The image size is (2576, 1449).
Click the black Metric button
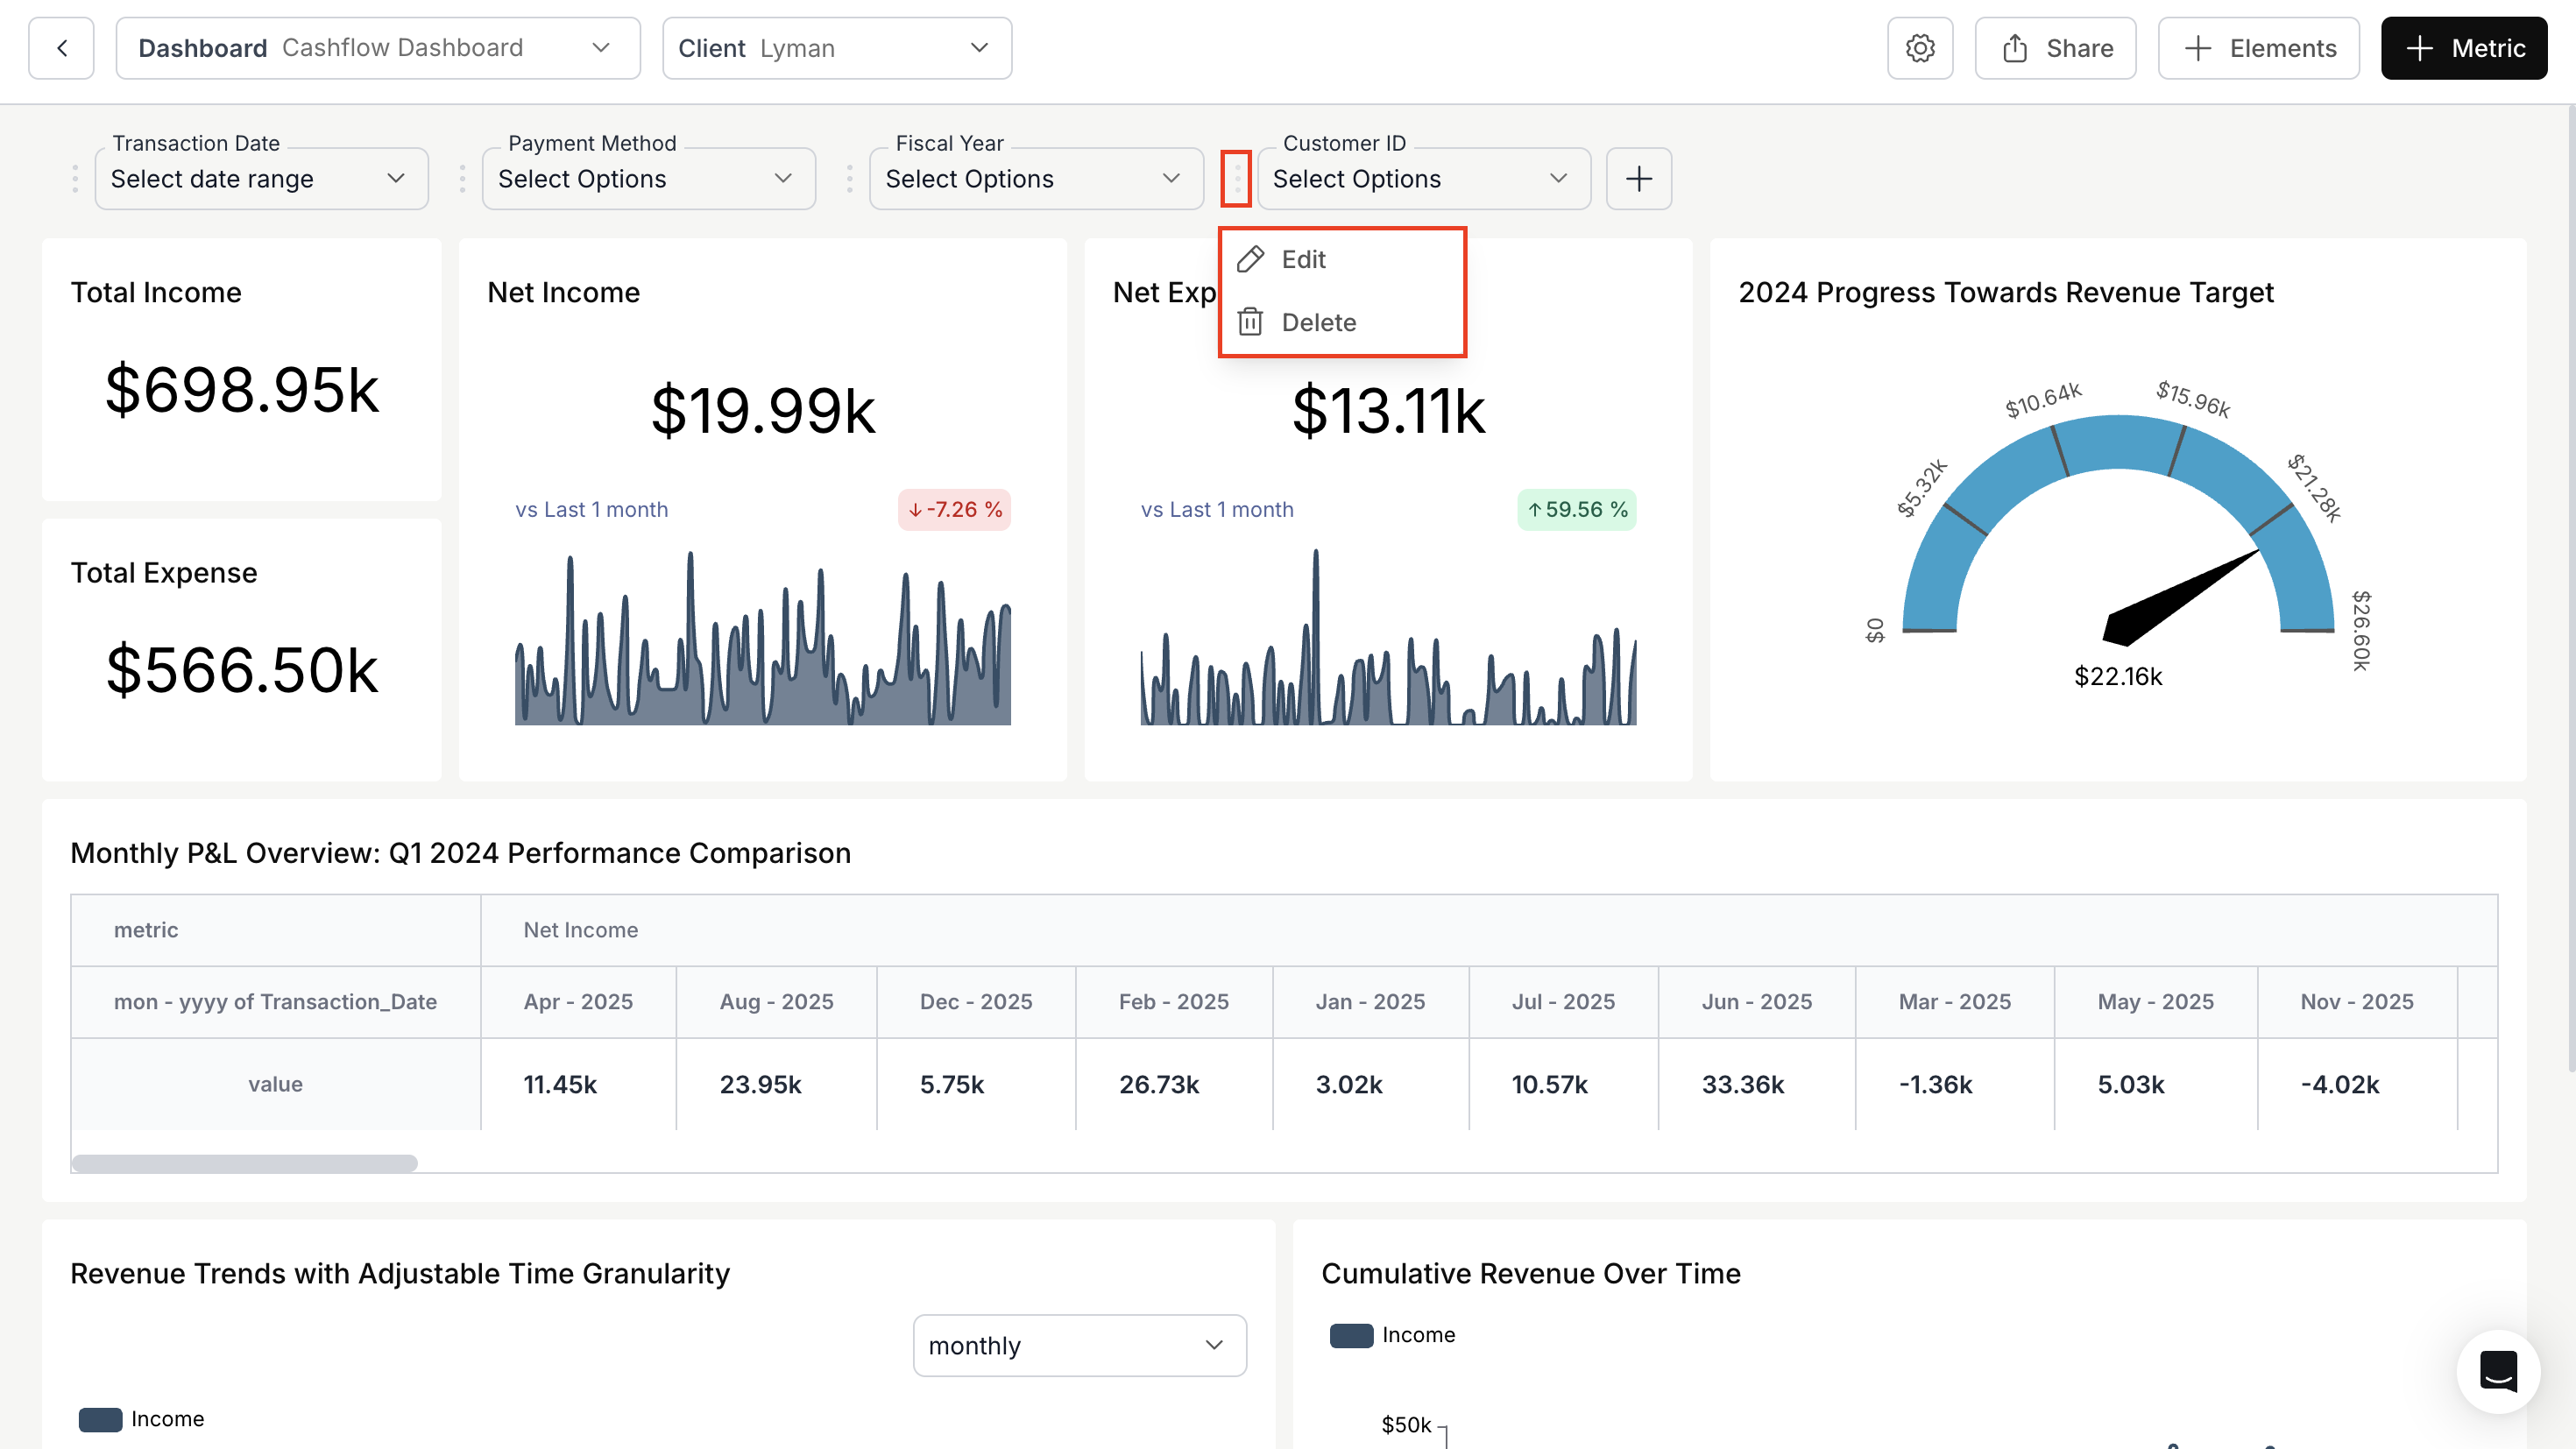2463,48
